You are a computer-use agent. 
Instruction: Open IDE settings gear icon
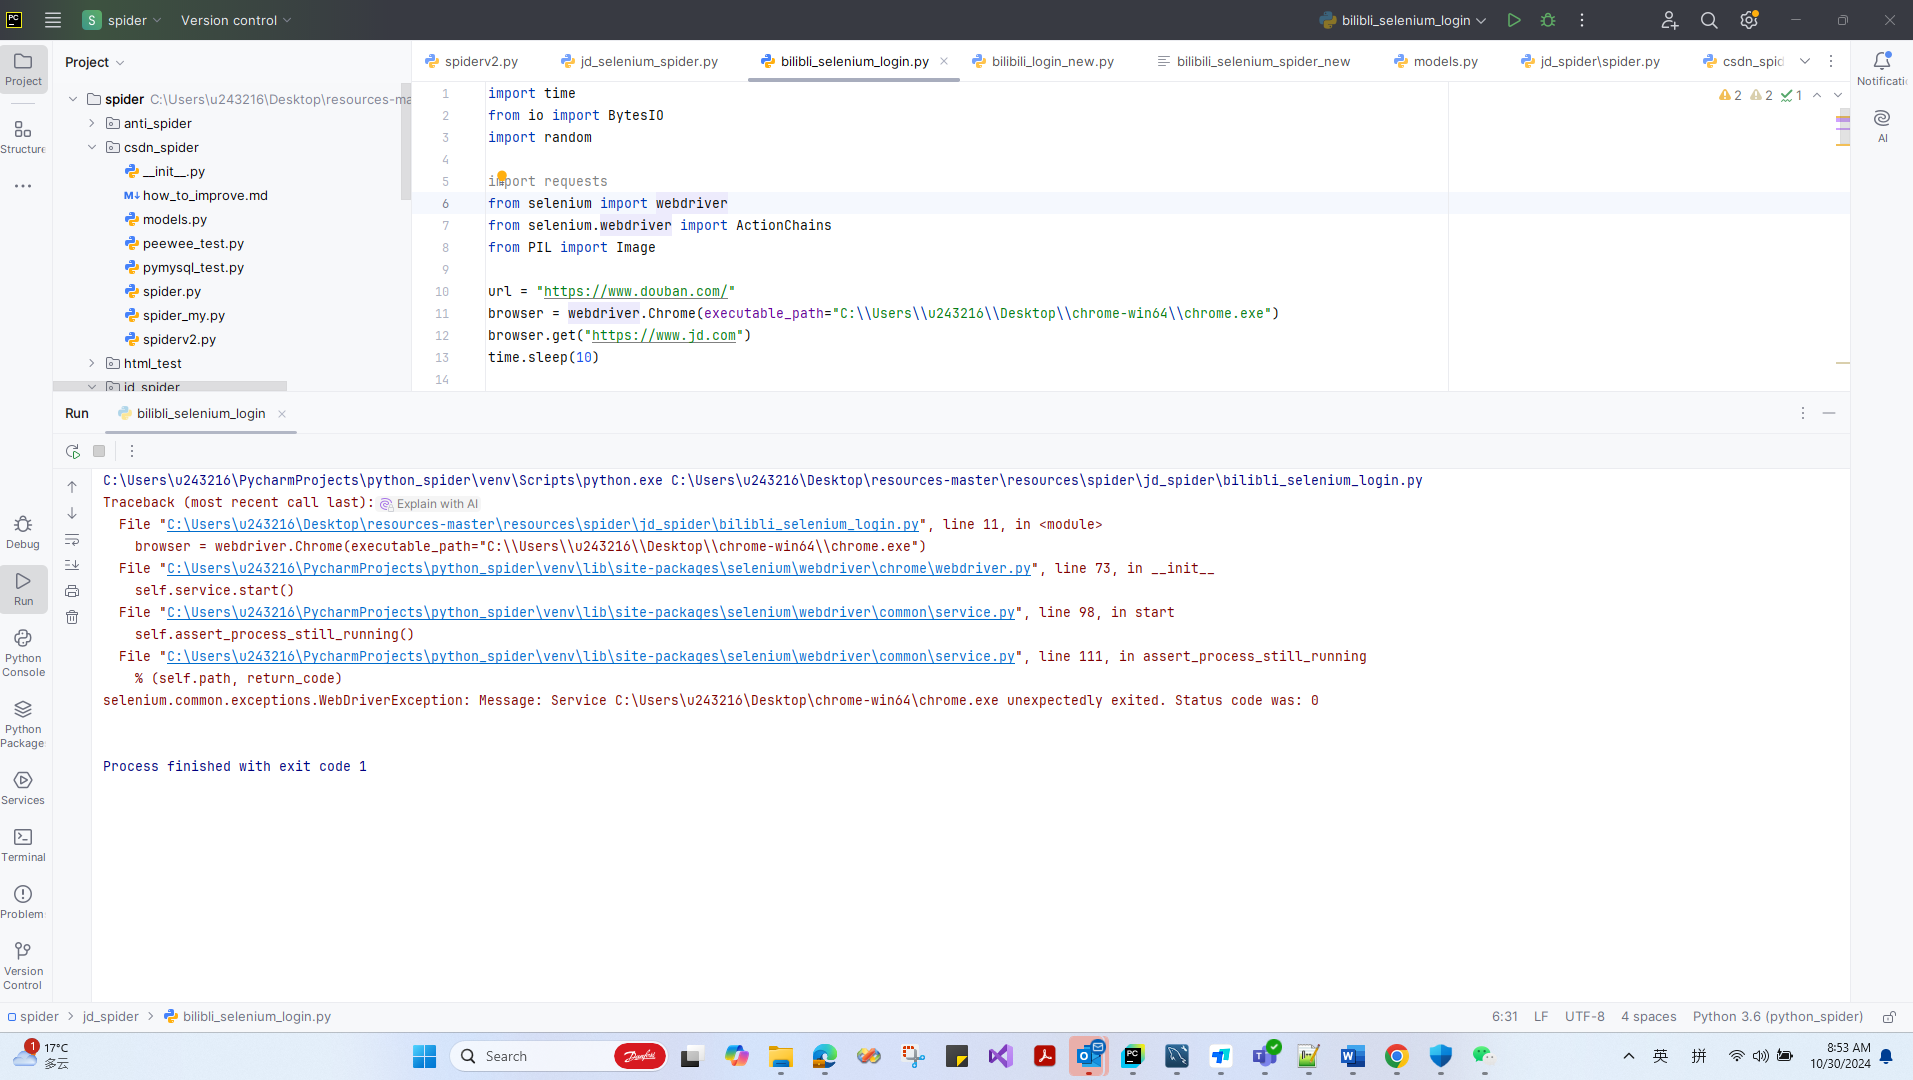(x=1749, y=20)
